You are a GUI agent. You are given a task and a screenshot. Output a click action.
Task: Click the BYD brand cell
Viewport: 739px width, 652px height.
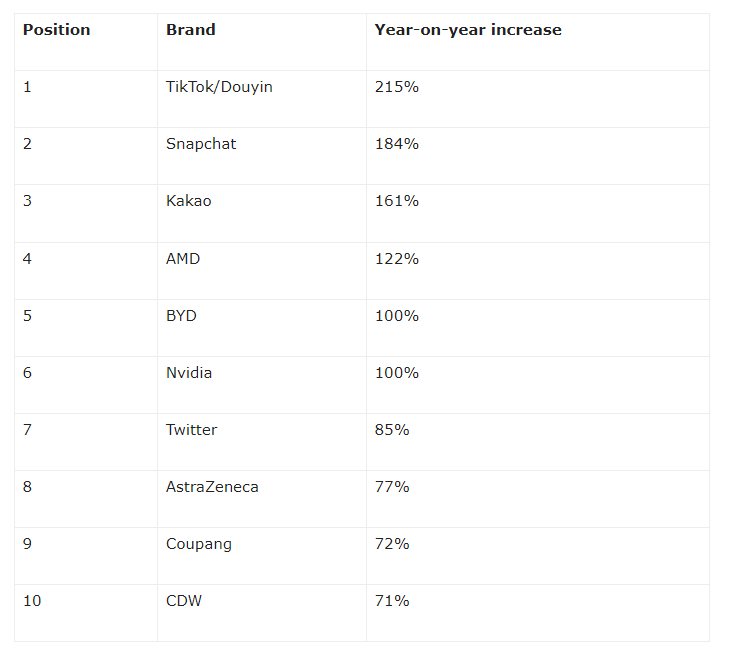click(x=181, y=316)
